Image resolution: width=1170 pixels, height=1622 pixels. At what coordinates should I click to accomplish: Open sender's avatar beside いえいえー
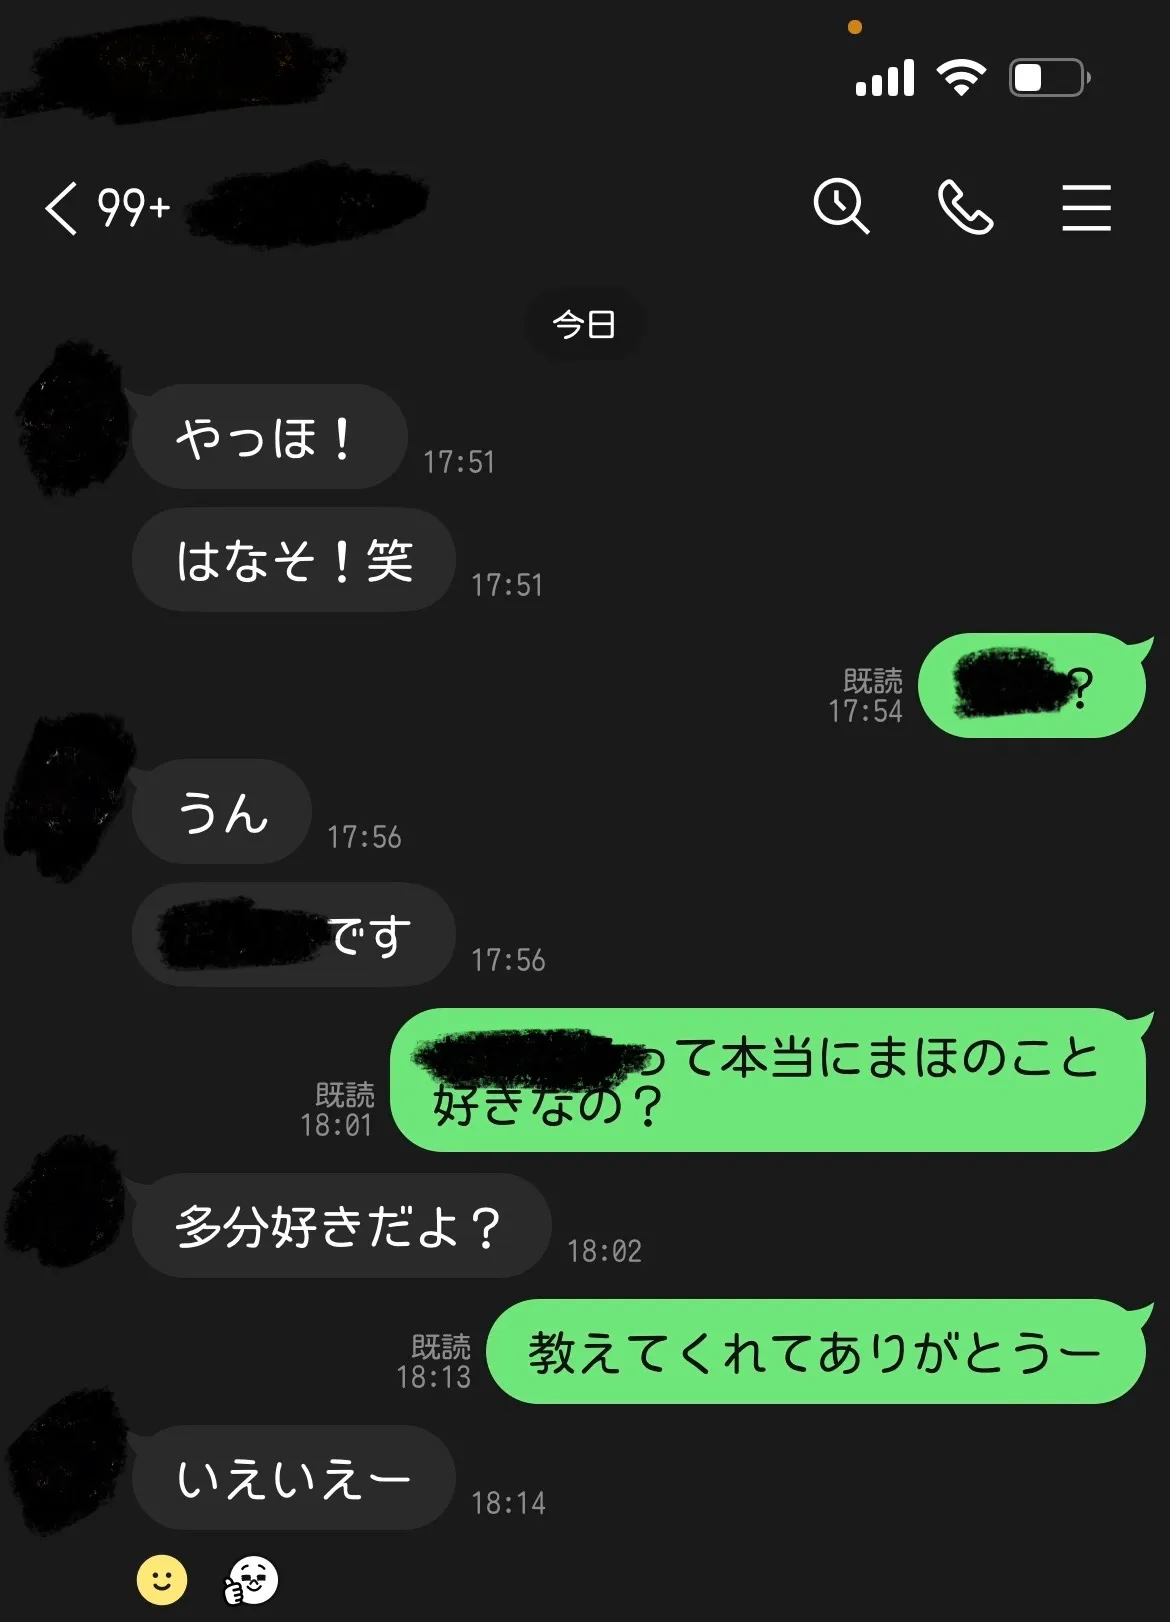[67, 1460]
